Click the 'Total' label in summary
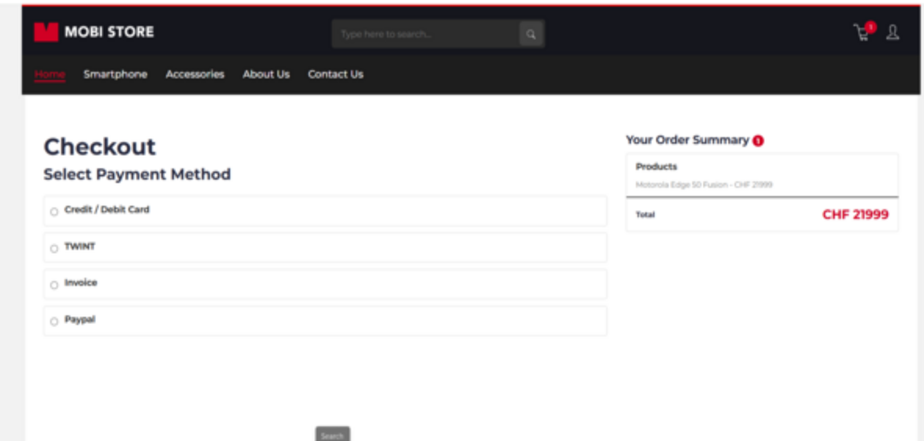Image resolution: width=924 pixels, height=441 pixels. [x=645, y=215]
